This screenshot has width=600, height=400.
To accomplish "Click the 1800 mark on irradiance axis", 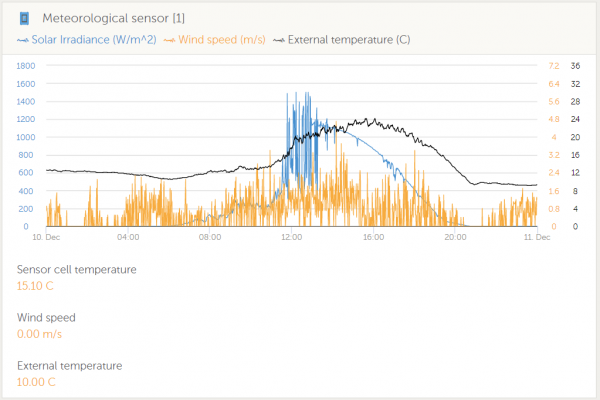I will point(25,66).
